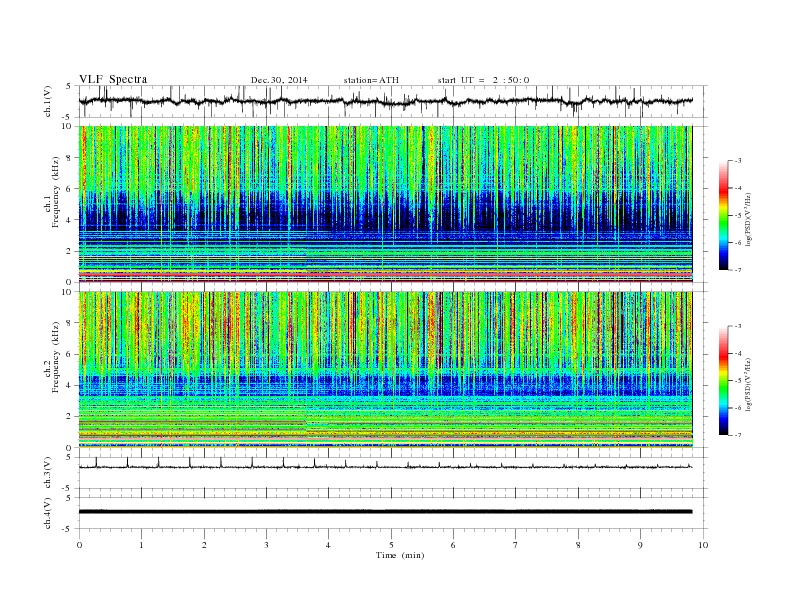Click the time axis tick label "5"

coord(391,545)
